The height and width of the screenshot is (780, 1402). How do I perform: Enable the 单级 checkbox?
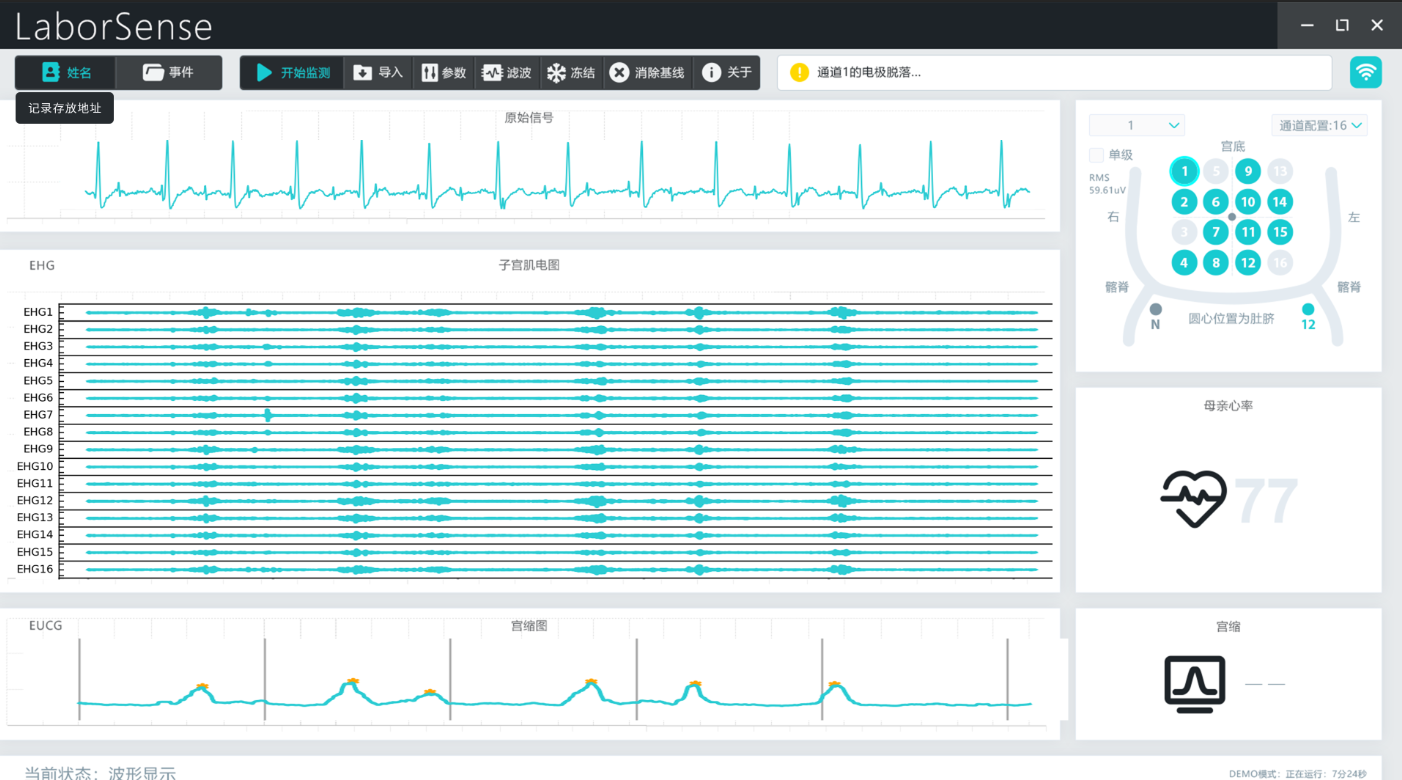click(1096, 155)
